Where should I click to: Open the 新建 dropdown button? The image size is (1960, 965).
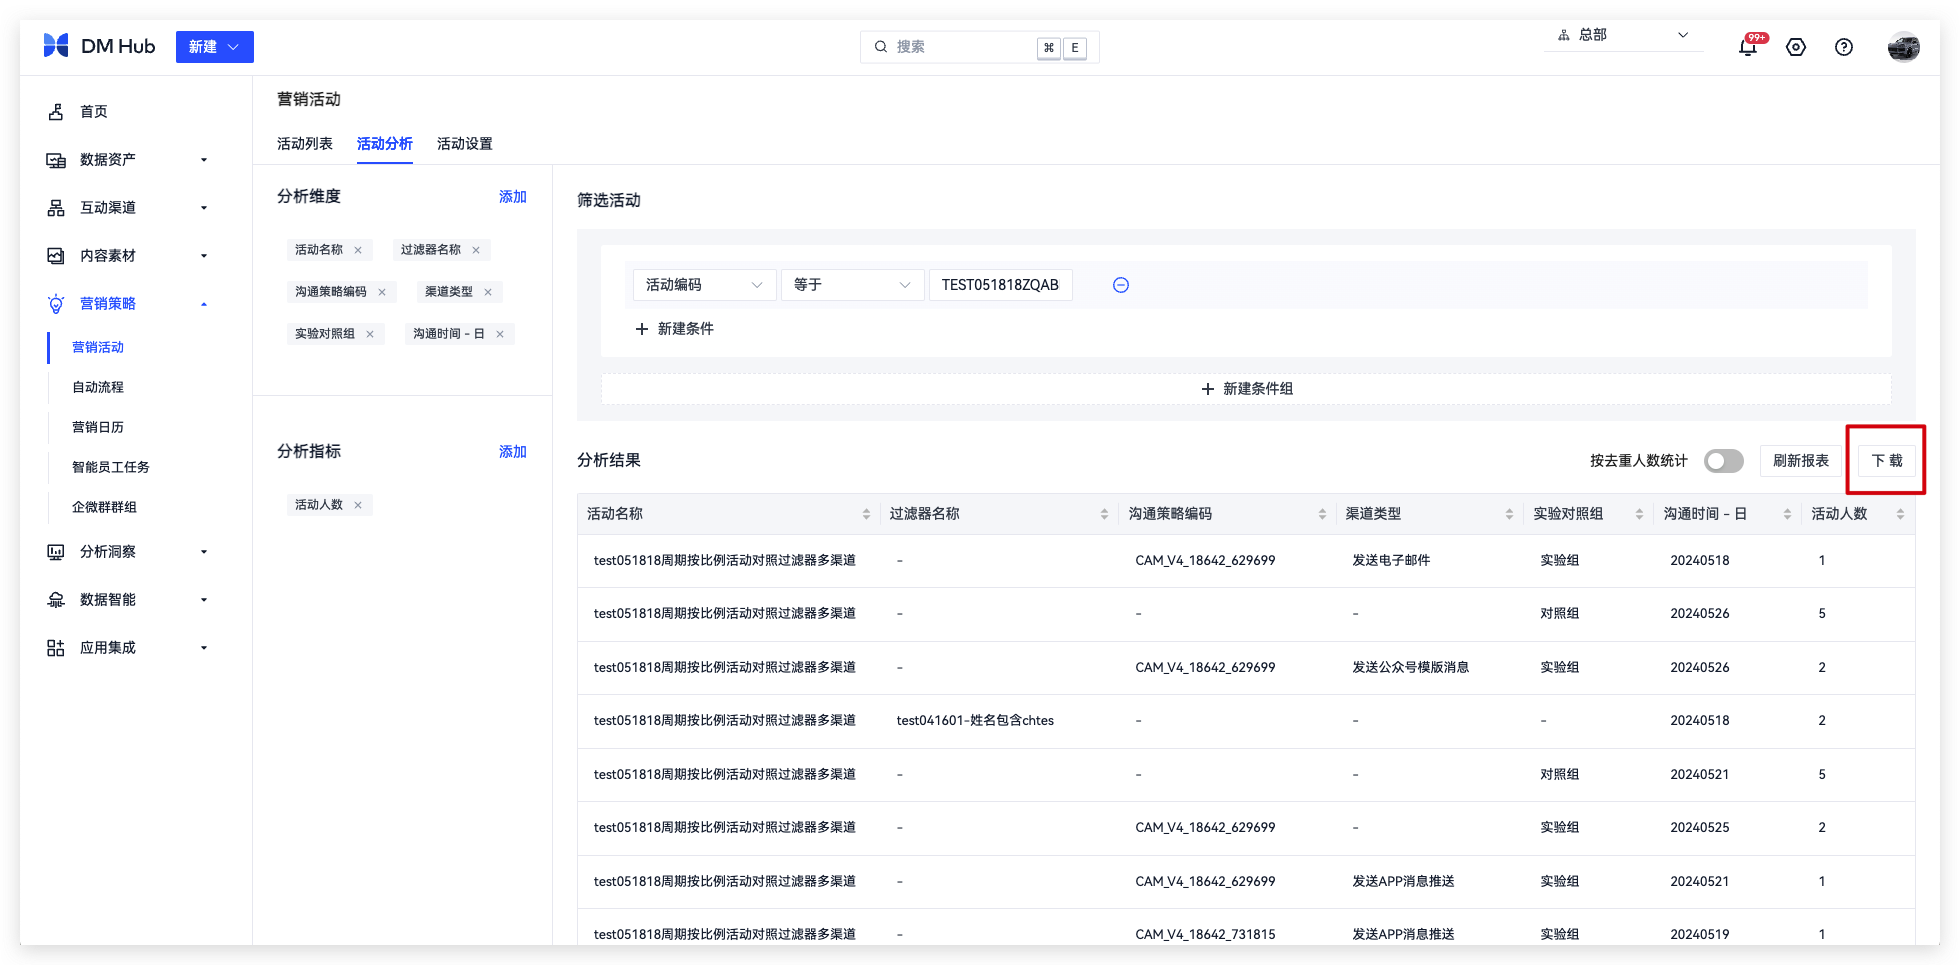click(x=215, y=47)
